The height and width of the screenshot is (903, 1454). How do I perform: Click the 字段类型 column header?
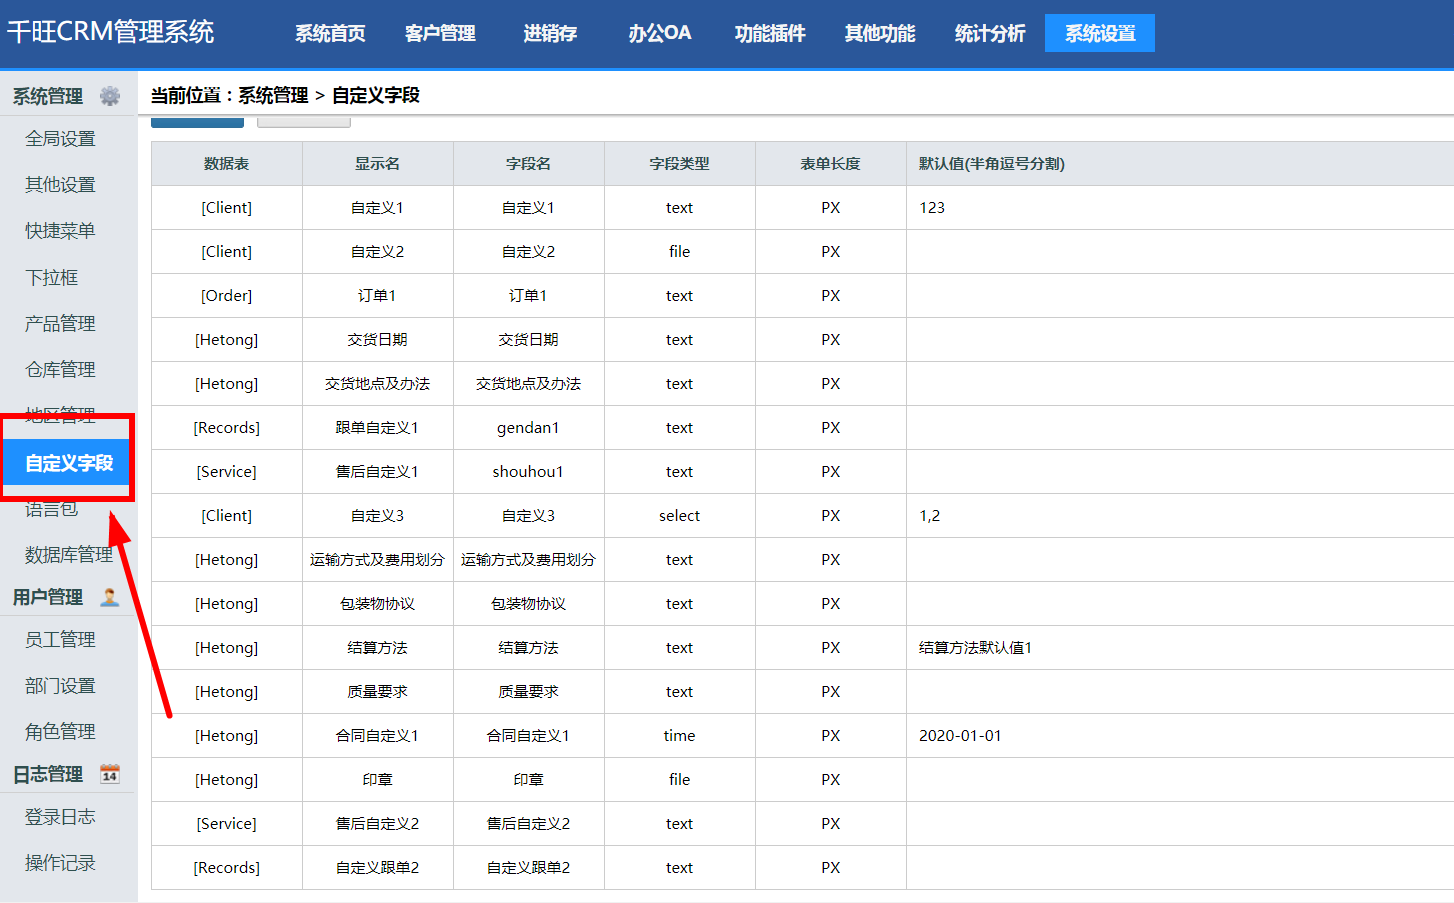point(680,164)
